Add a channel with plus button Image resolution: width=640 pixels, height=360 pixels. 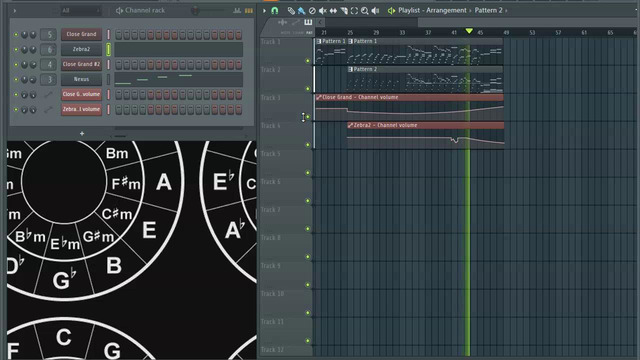point(82,133)
